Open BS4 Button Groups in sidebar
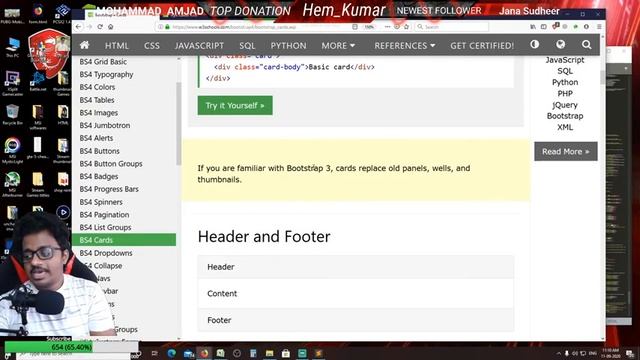The image size is (640, 360). pyautogui.click(x=111, y=164)
